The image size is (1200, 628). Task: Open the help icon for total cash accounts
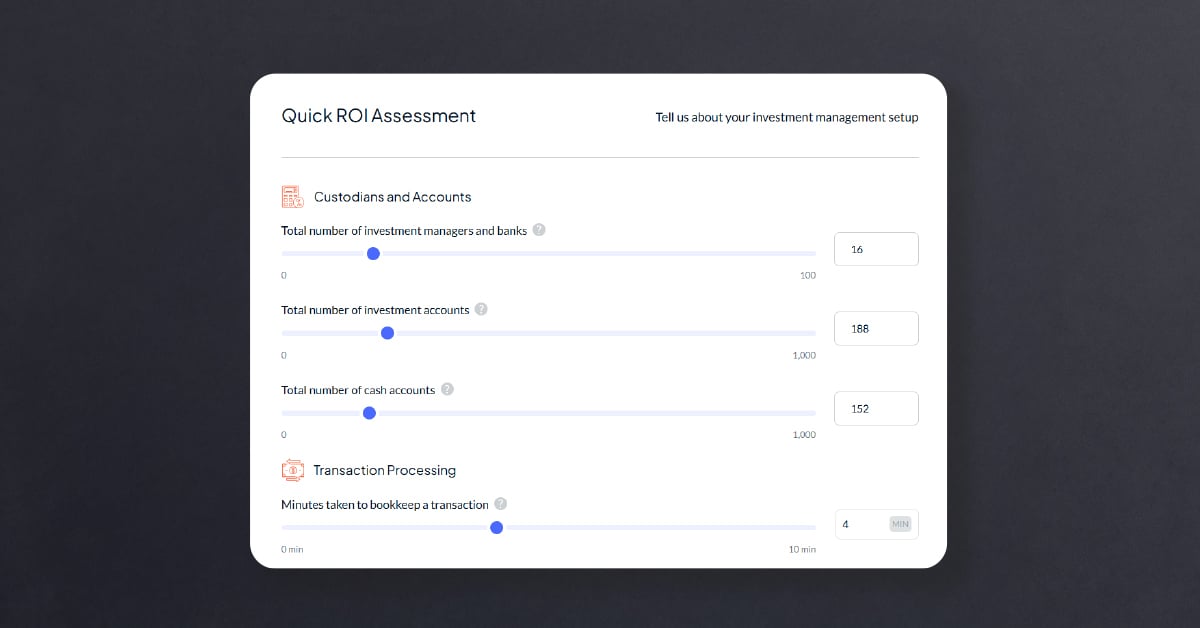(x=447, y=389)
